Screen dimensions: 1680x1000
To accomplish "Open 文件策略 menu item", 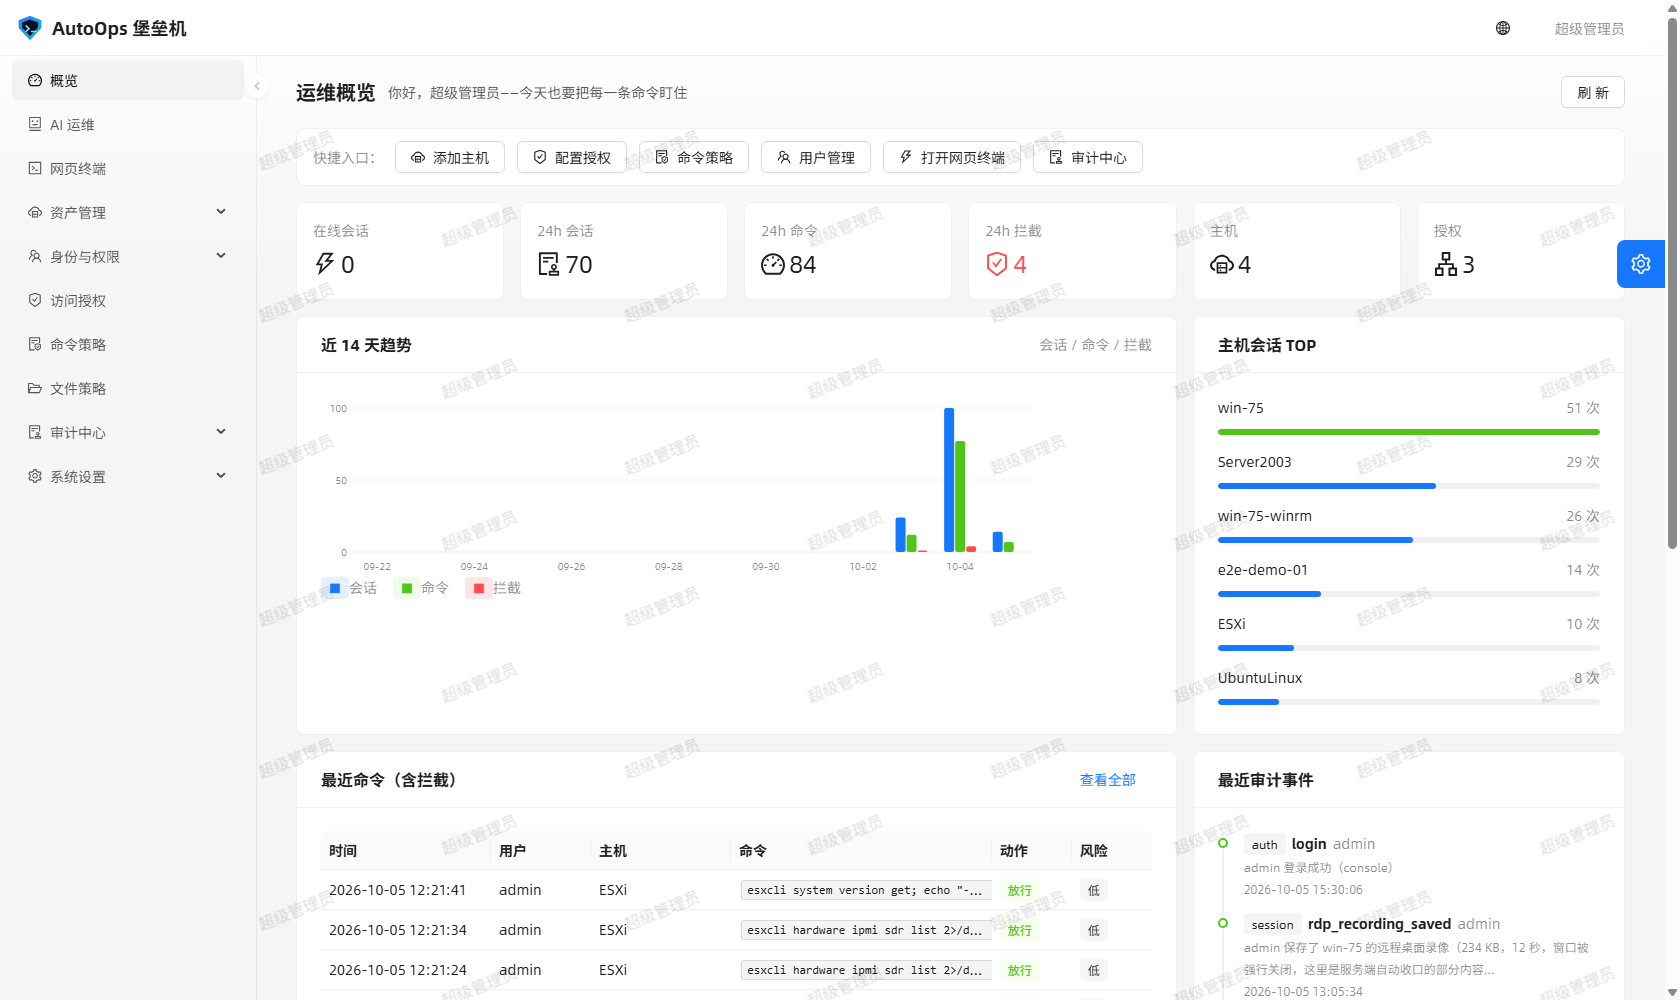I will pyautogui.click(x=128, y=388).
